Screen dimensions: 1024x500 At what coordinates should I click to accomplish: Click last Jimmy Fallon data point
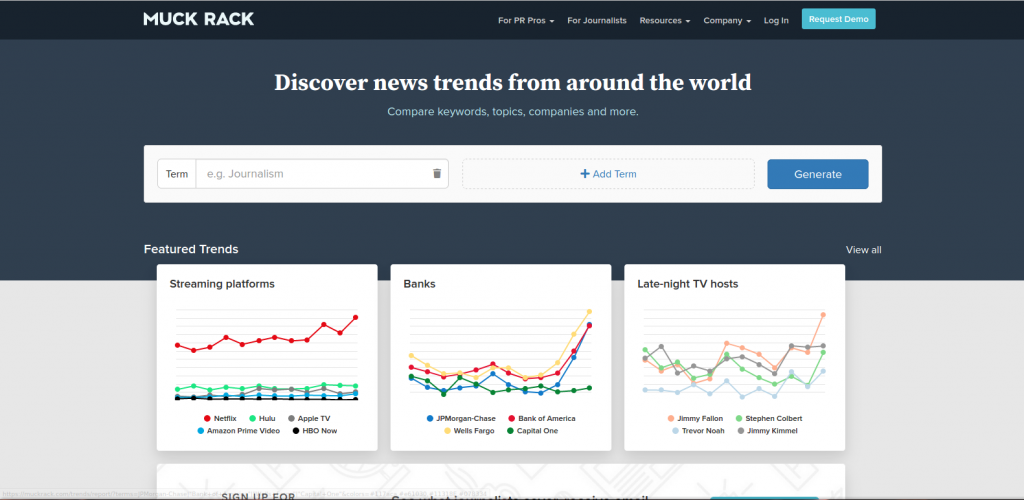click(x=823, y=315)
